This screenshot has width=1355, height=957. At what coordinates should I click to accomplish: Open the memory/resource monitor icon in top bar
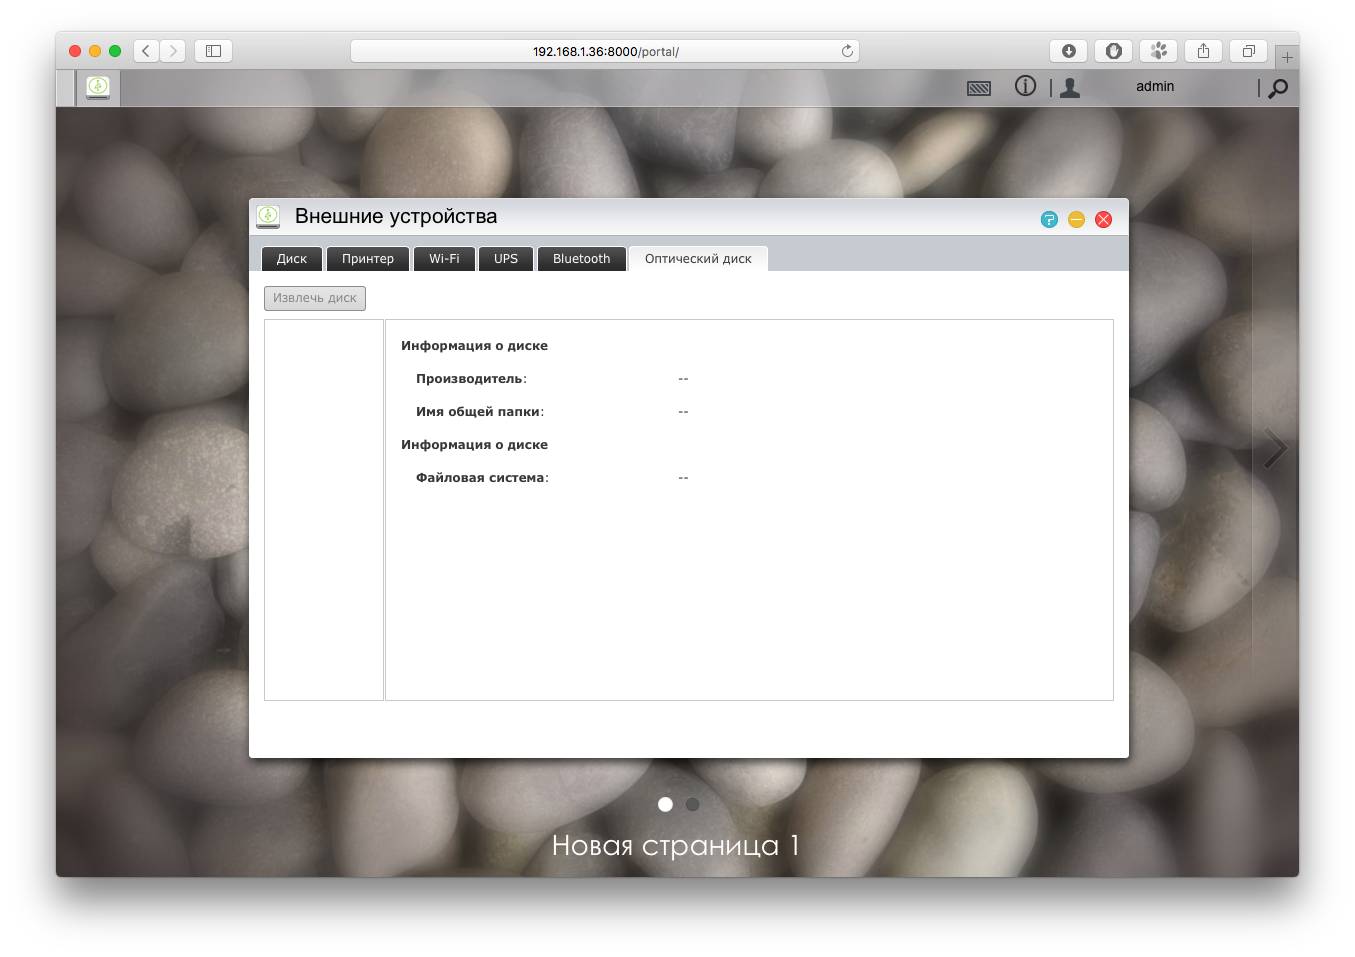pyautogui.click(x=979, y=88)
